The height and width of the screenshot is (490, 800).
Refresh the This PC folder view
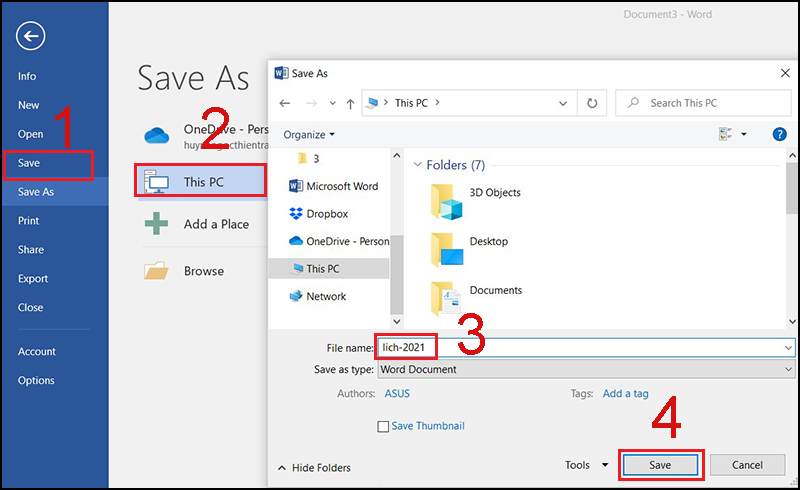[x=592, y=104]
